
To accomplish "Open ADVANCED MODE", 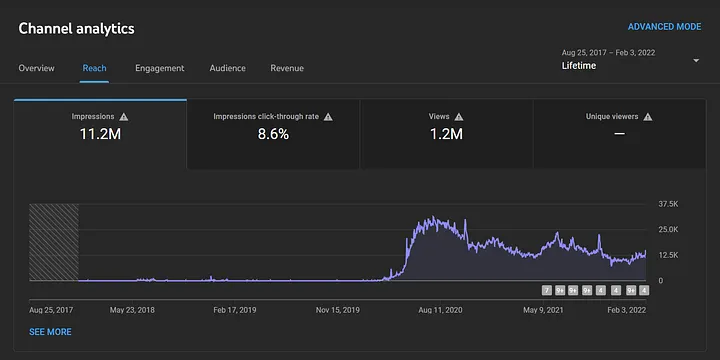I will (x=664, y=27).
